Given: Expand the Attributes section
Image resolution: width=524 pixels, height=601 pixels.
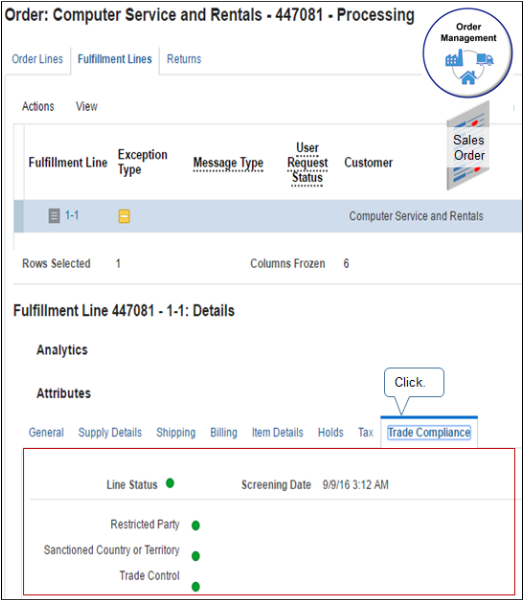Looking at the screenshot, I should 64,393.
